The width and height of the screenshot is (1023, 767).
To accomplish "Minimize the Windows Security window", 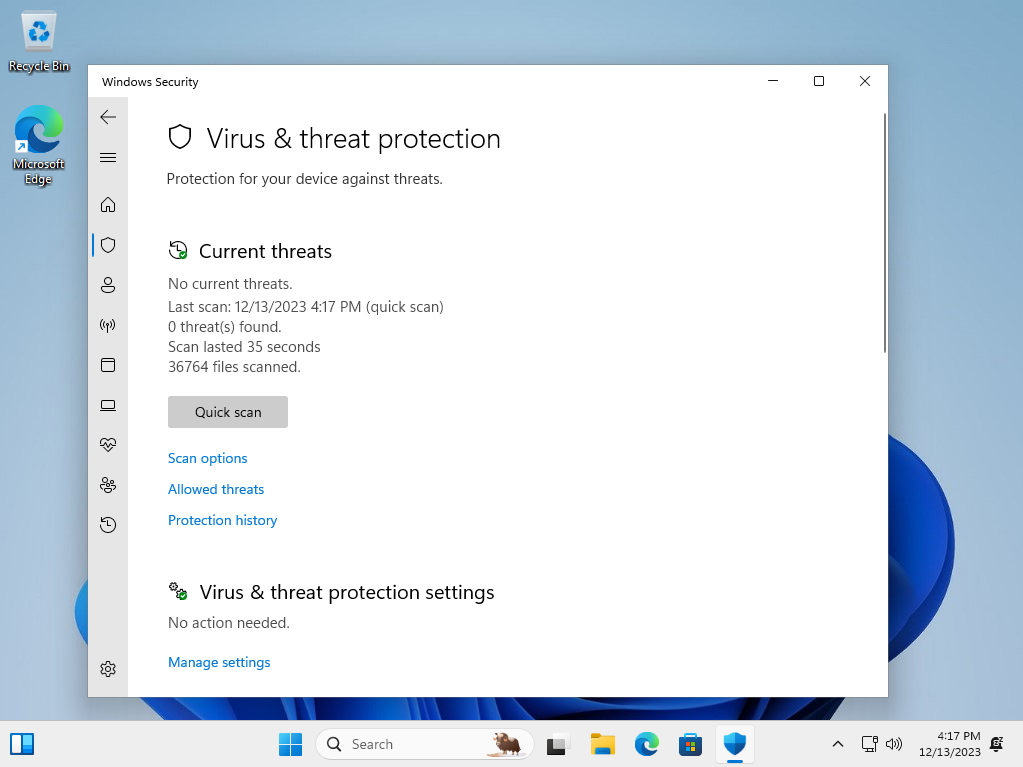I will pos(773,81).
